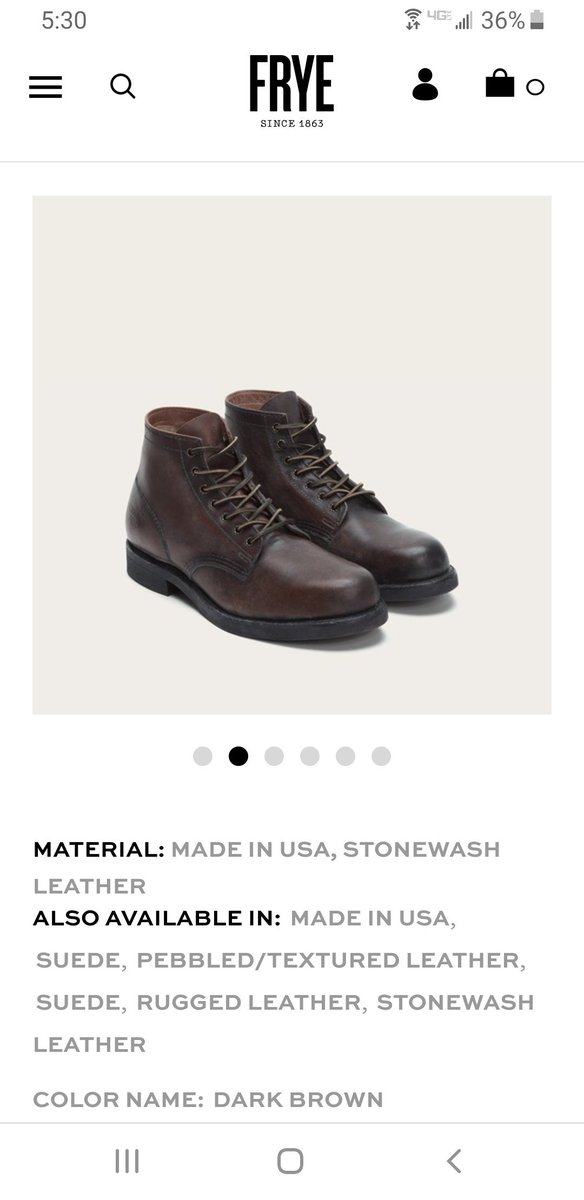Select the third image carousel dot
The width and height of the screenshot is (584, 1200).
click(x=274, y=756)
